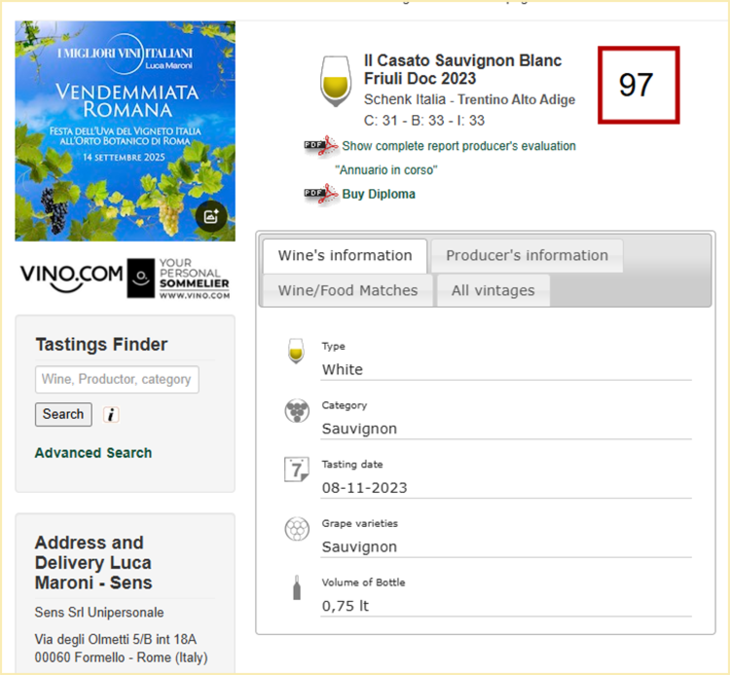Click the Vino.com Your Personal Sommelier banner
730x675 pixels.
pyautogui.click(x=125, y=278)
